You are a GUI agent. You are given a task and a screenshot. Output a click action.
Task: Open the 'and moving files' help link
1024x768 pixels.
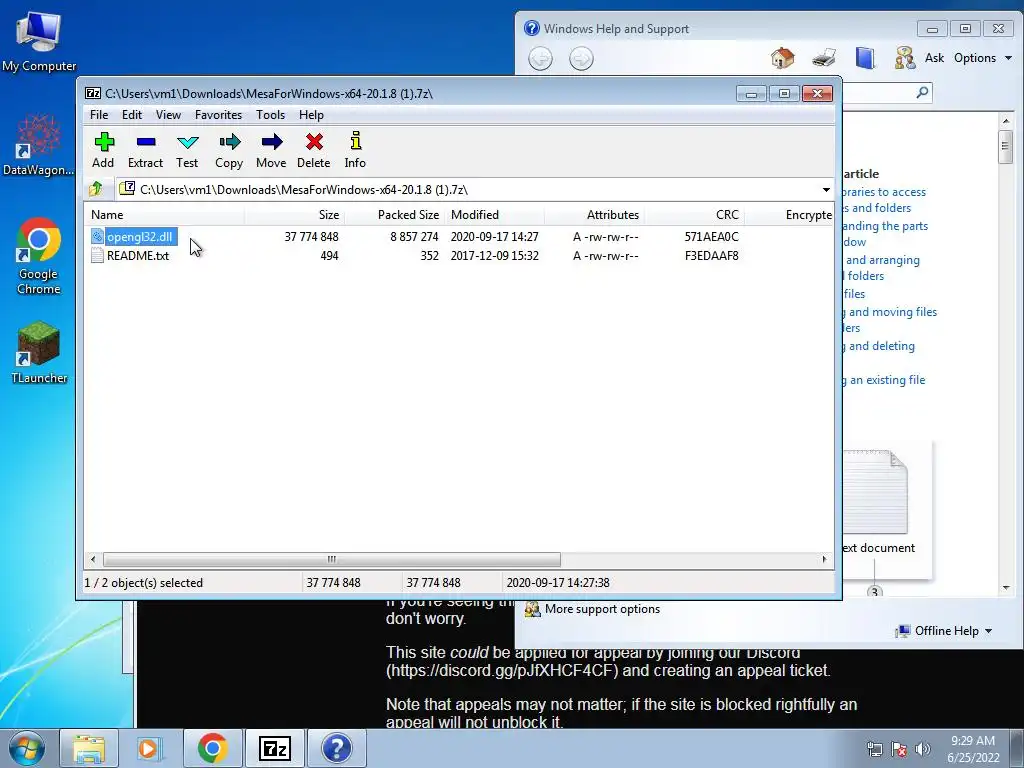pyautogui.click(x=892, y=312)
